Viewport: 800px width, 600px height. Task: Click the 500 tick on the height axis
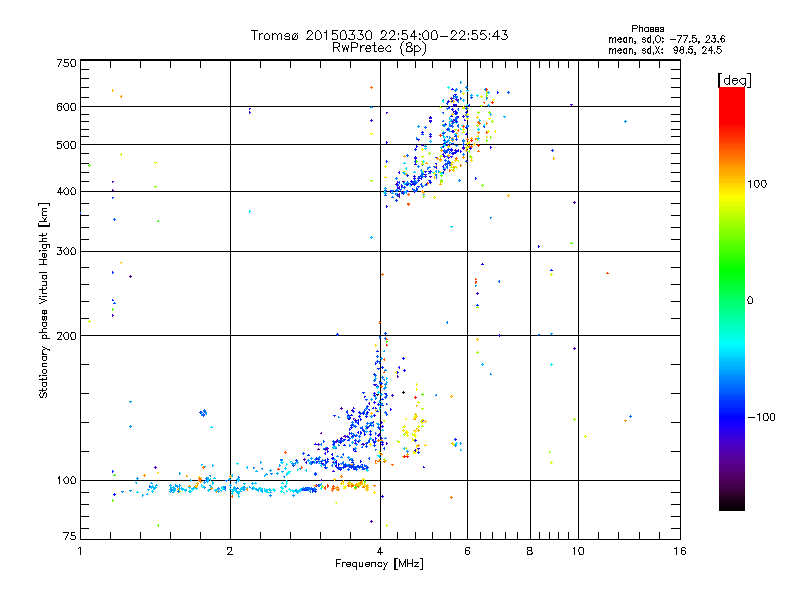click(66, 145)
